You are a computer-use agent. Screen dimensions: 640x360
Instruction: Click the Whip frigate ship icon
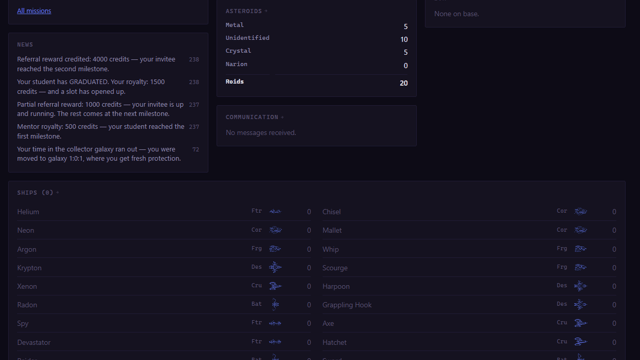[x=580, y=249]
